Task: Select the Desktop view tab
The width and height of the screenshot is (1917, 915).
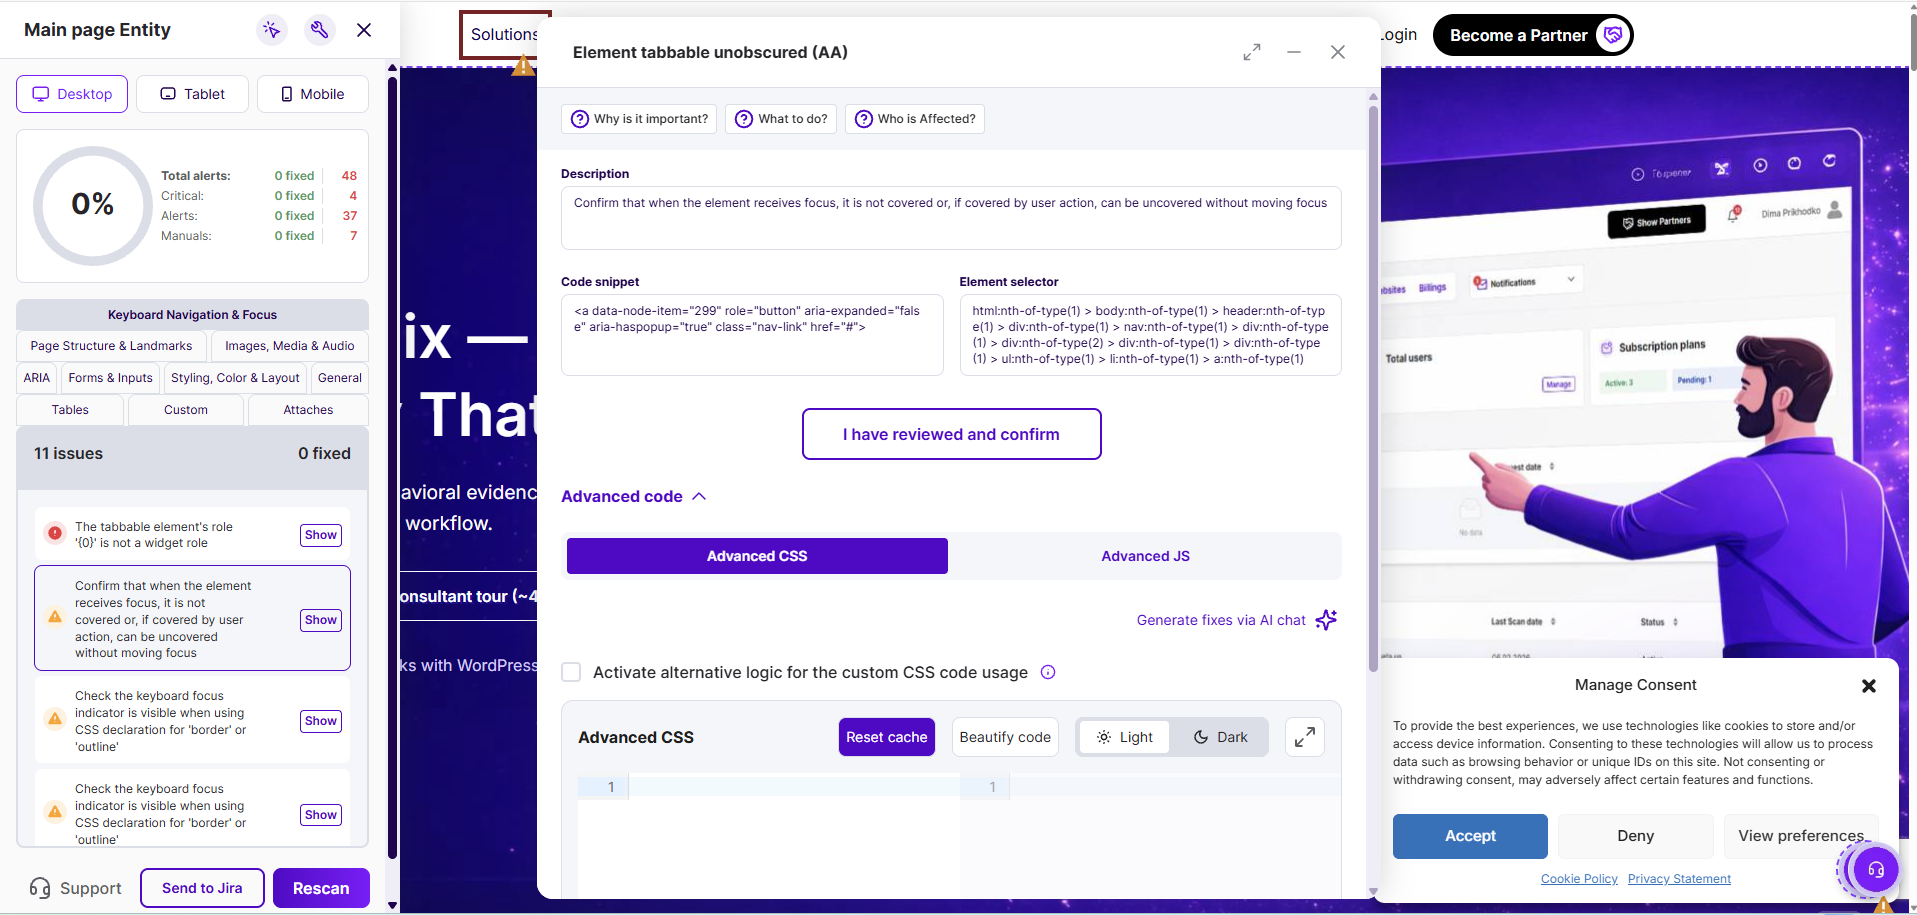Action: 72,94
